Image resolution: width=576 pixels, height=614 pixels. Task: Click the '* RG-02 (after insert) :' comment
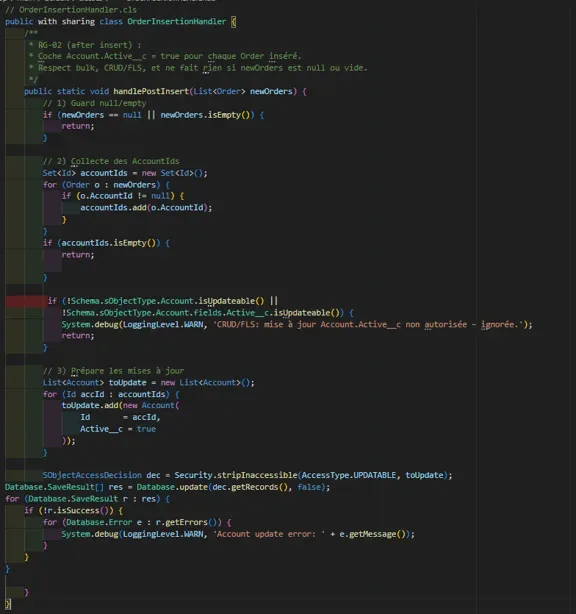coord(85,45)
